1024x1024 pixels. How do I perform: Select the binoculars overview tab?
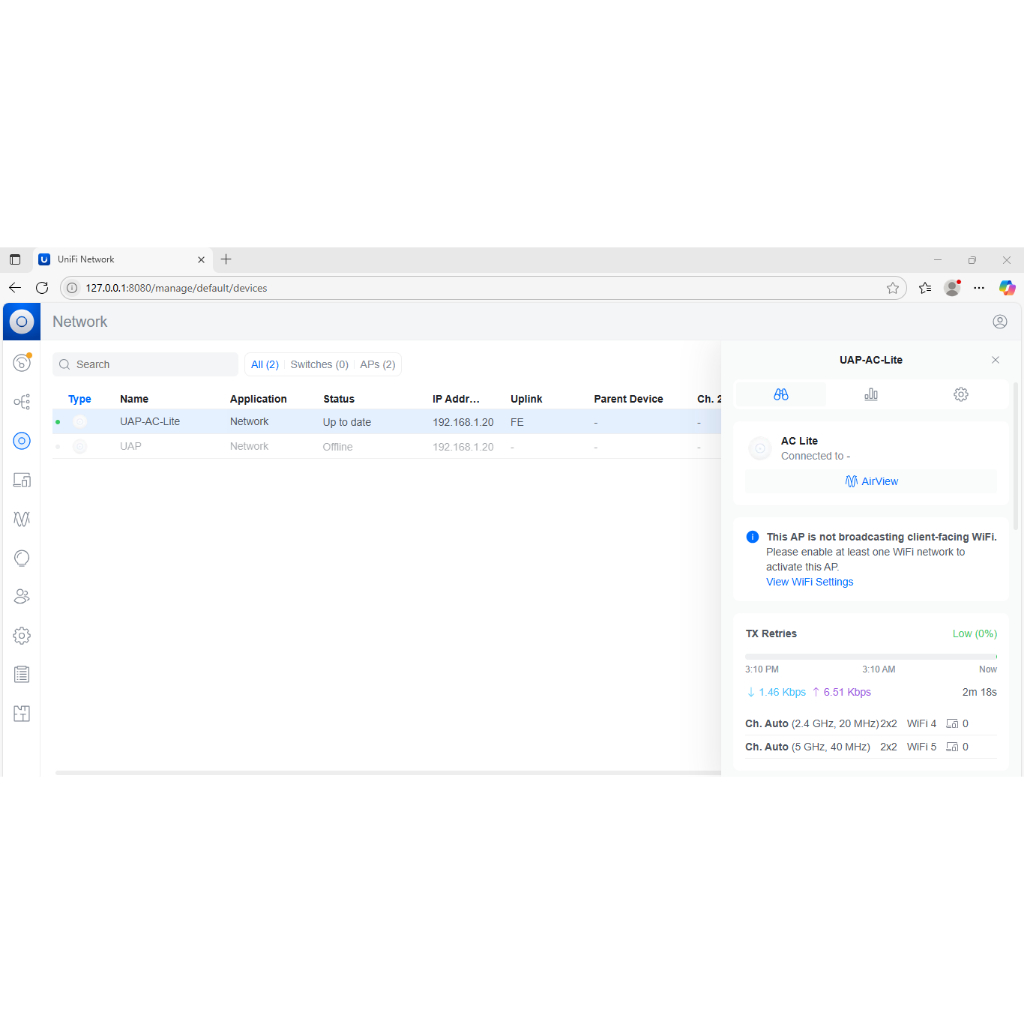pyautogui.click(x=781, y=395)
